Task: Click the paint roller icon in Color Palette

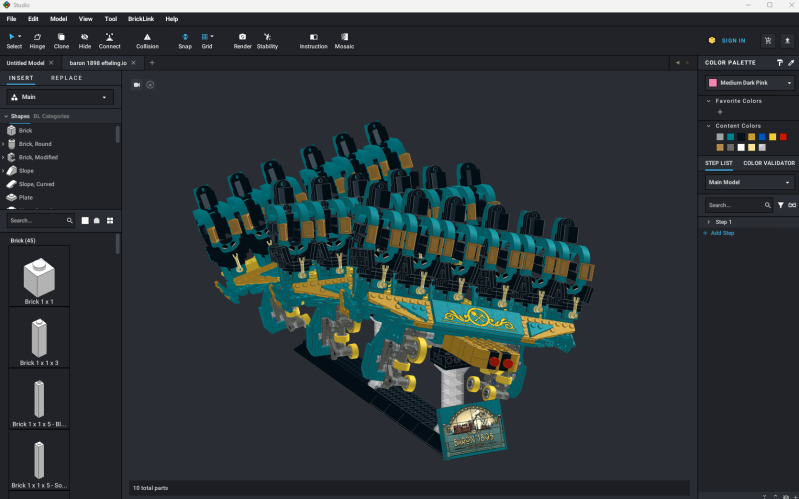Action: tap(779, 62)
